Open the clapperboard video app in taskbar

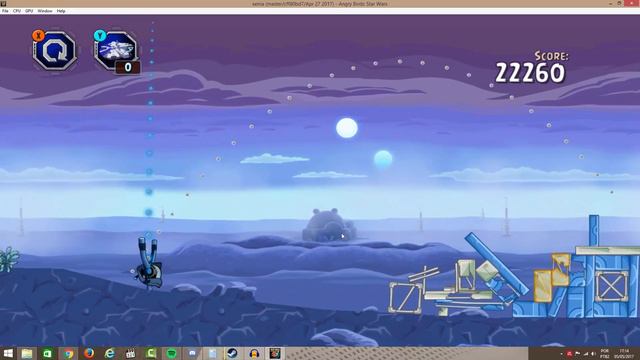pyautogui.click(x=130, y=353)
